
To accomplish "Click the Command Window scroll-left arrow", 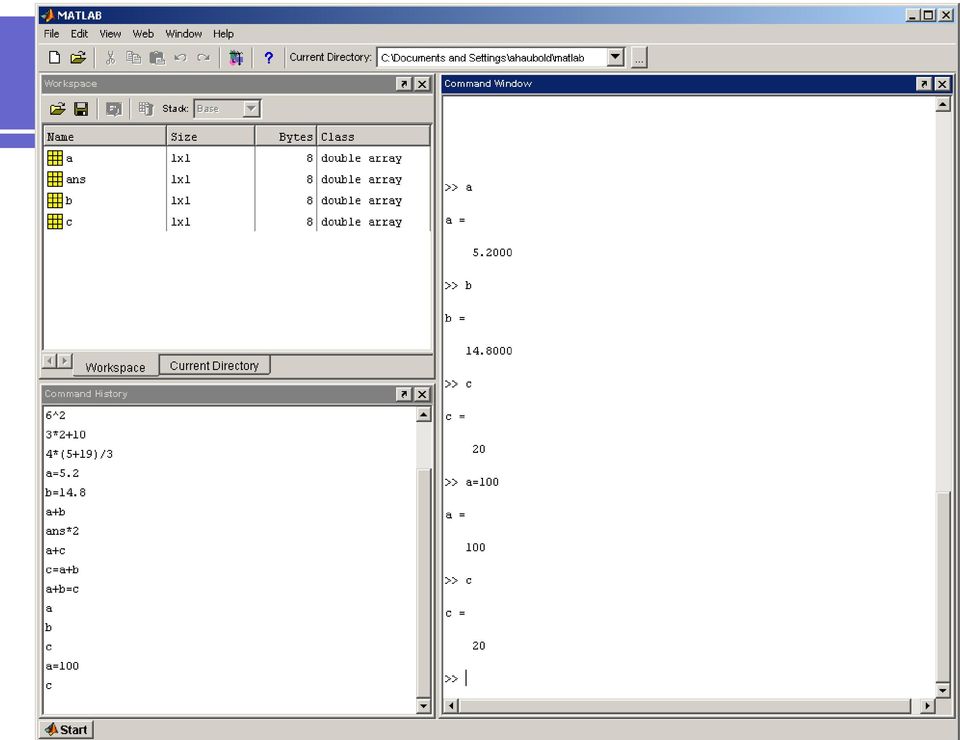I will pyautogui.click(x=451, y=706).
